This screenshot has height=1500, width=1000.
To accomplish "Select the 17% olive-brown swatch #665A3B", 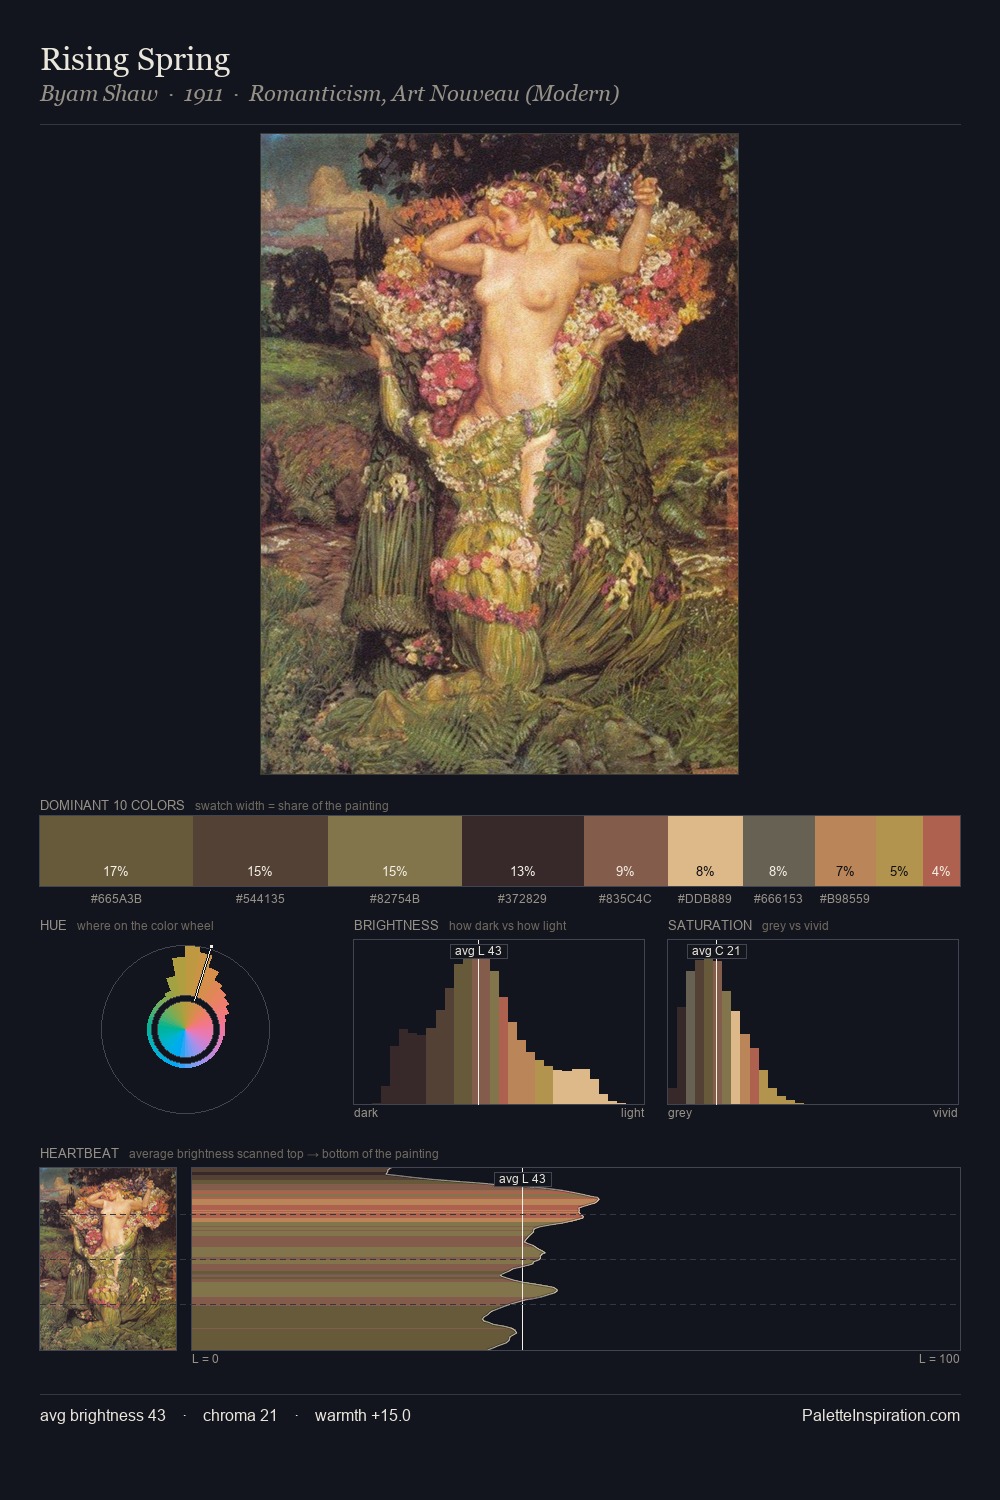I will tap(116, 851).
